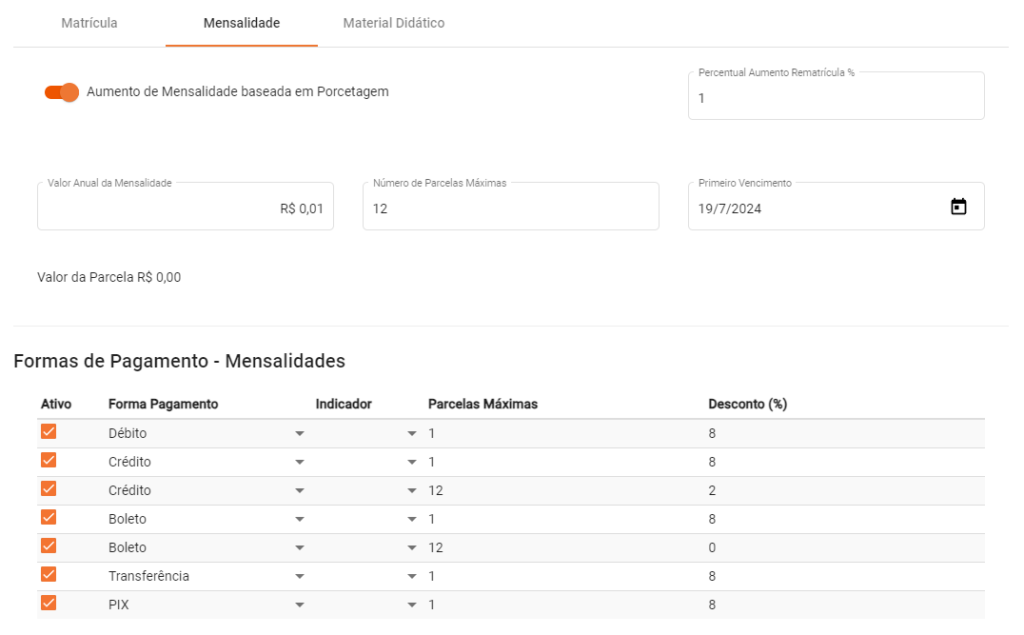This screenshot has width=1024, height=635.
Task: Switch to the Matrícula tab
Action: tap(89, 23)
